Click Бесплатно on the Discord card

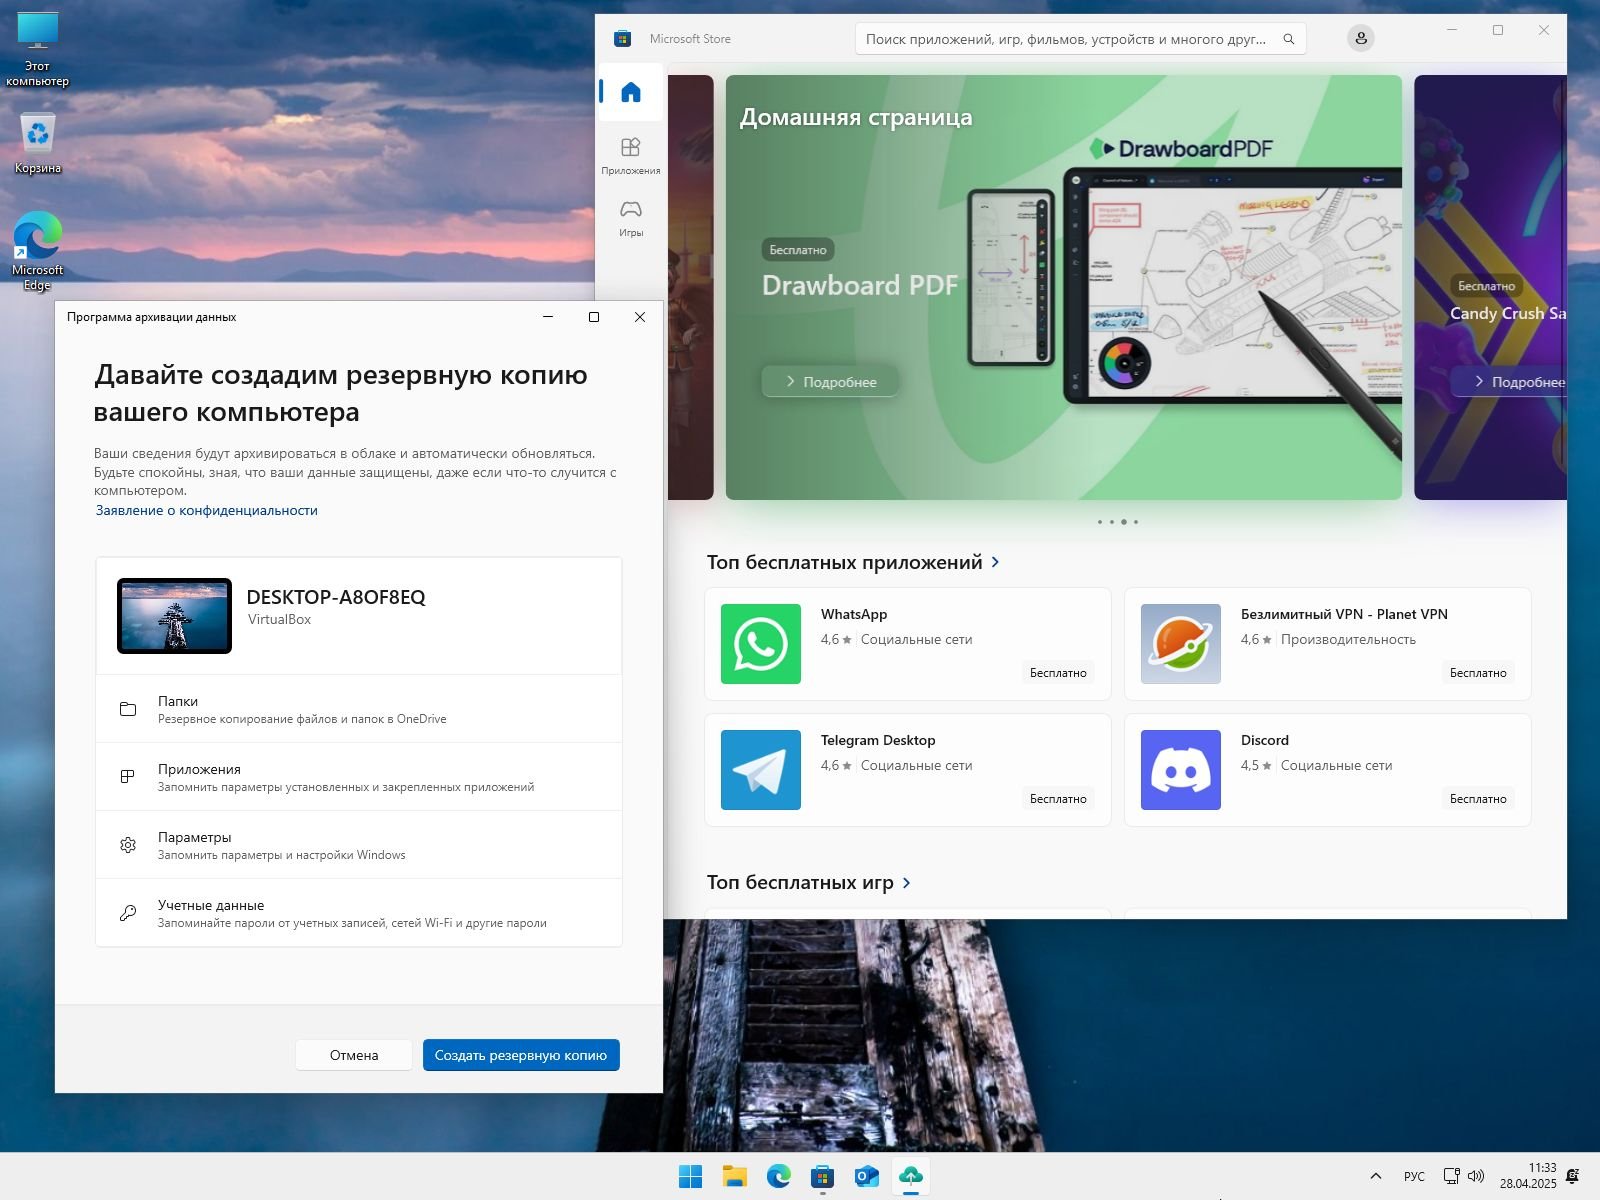[1478, 799]
